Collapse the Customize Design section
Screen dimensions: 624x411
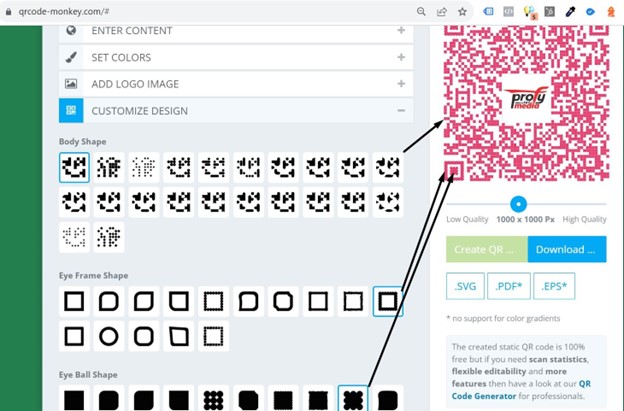click(x=236, y=111)
